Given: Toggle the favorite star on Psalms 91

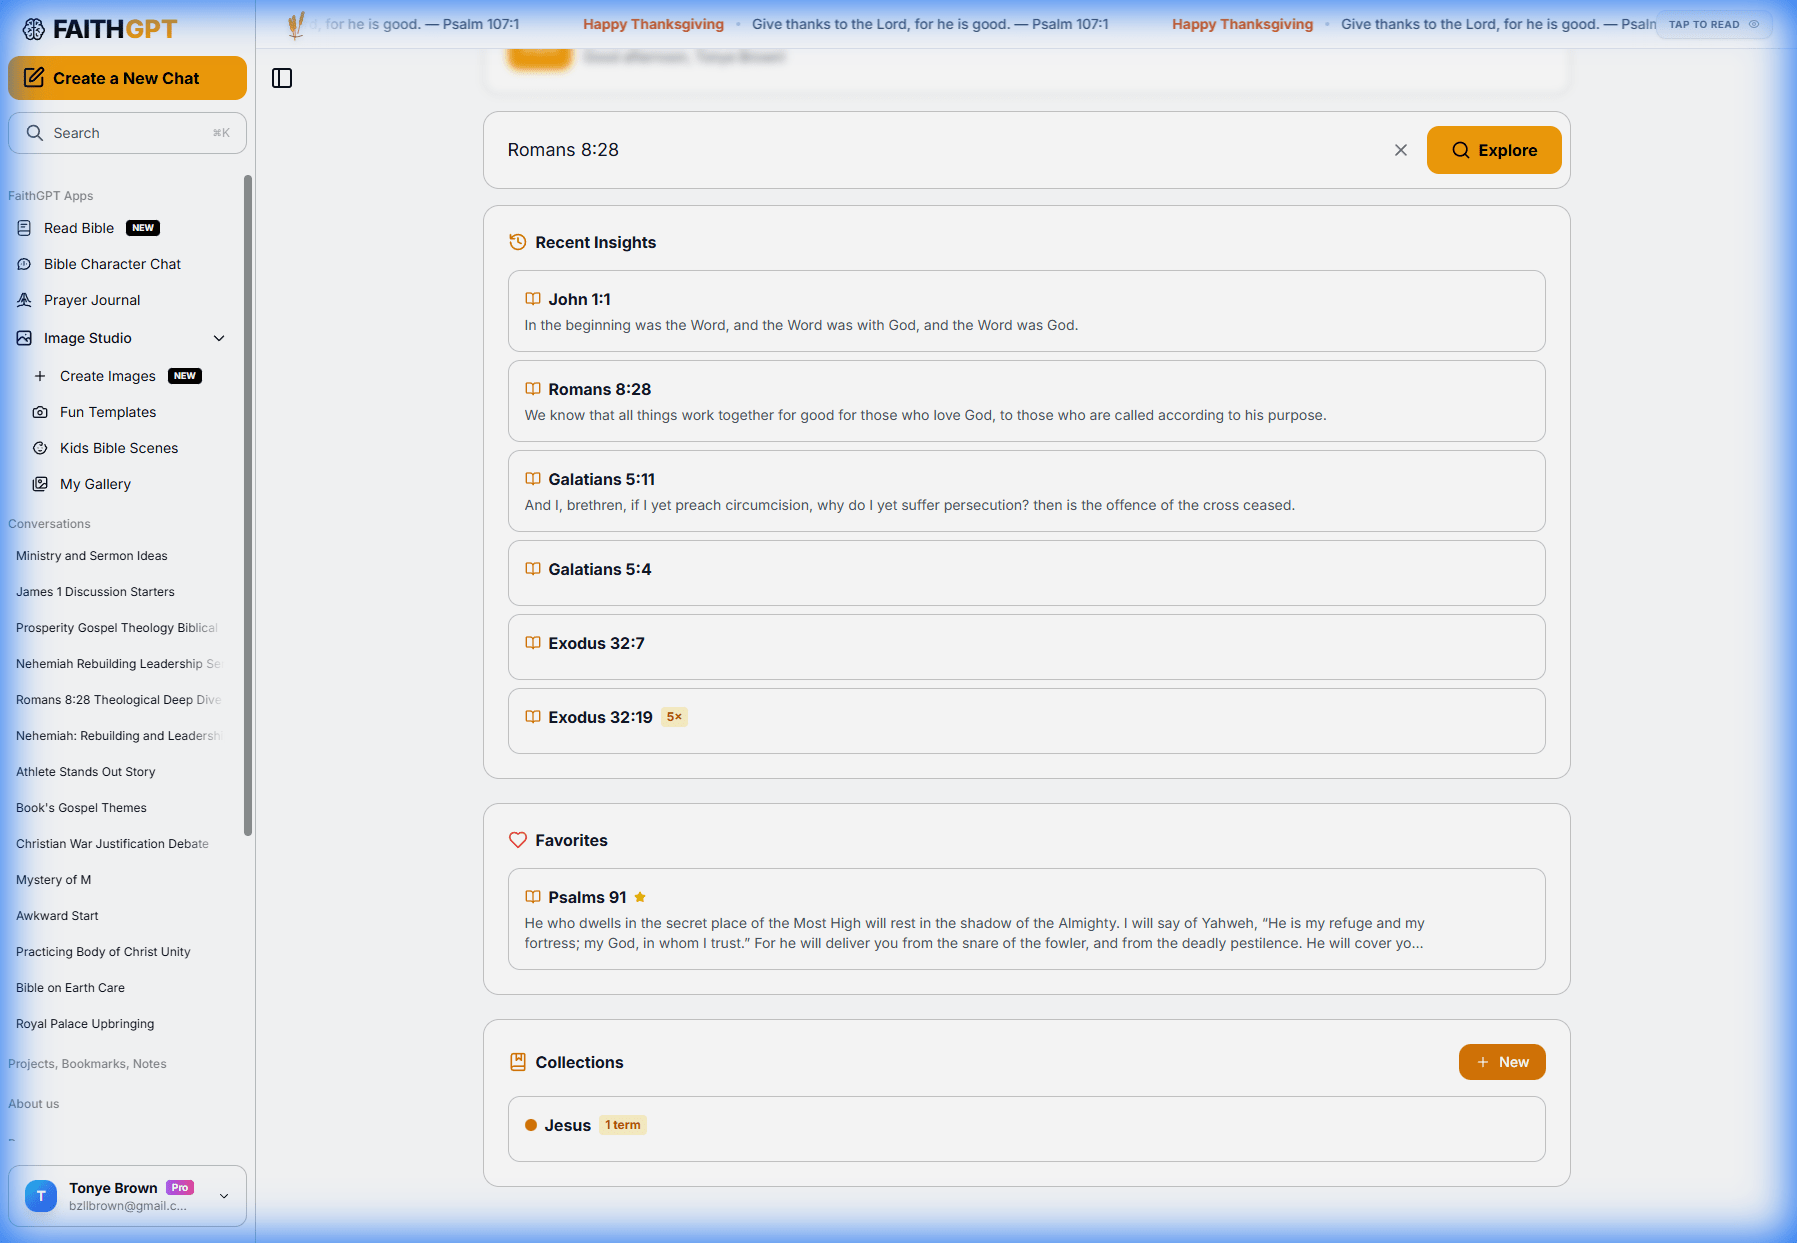Looking at the screenshot, I should click(x=640, y=897).
